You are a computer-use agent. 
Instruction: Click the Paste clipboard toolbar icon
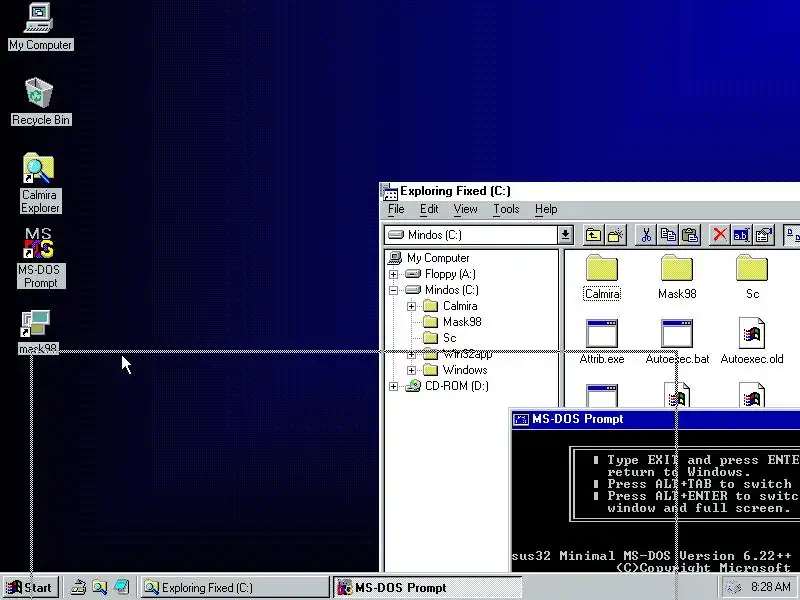[690, 235]
